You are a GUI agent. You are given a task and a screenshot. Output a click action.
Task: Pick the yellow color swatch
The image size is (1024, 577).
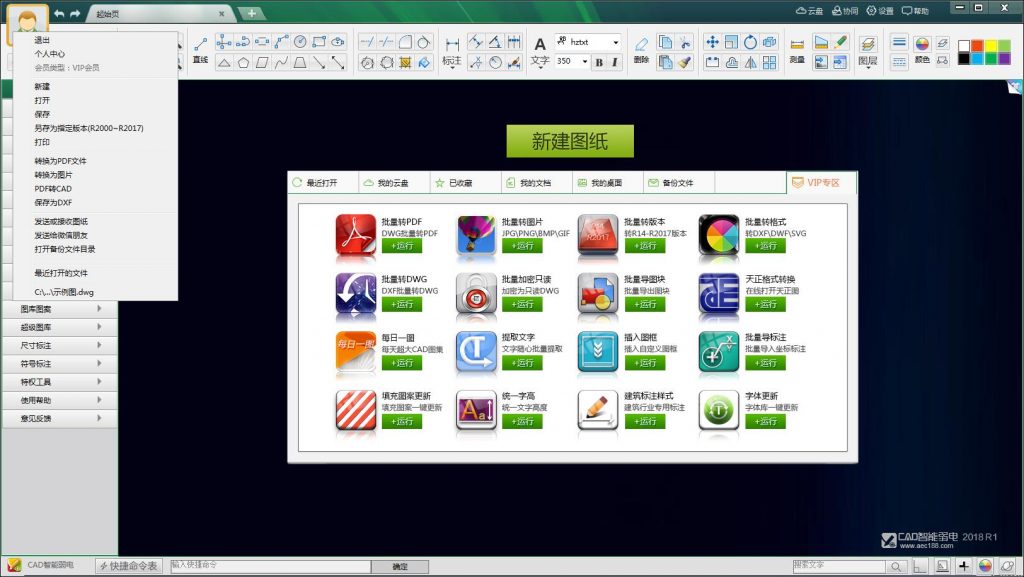coord(990,45)
